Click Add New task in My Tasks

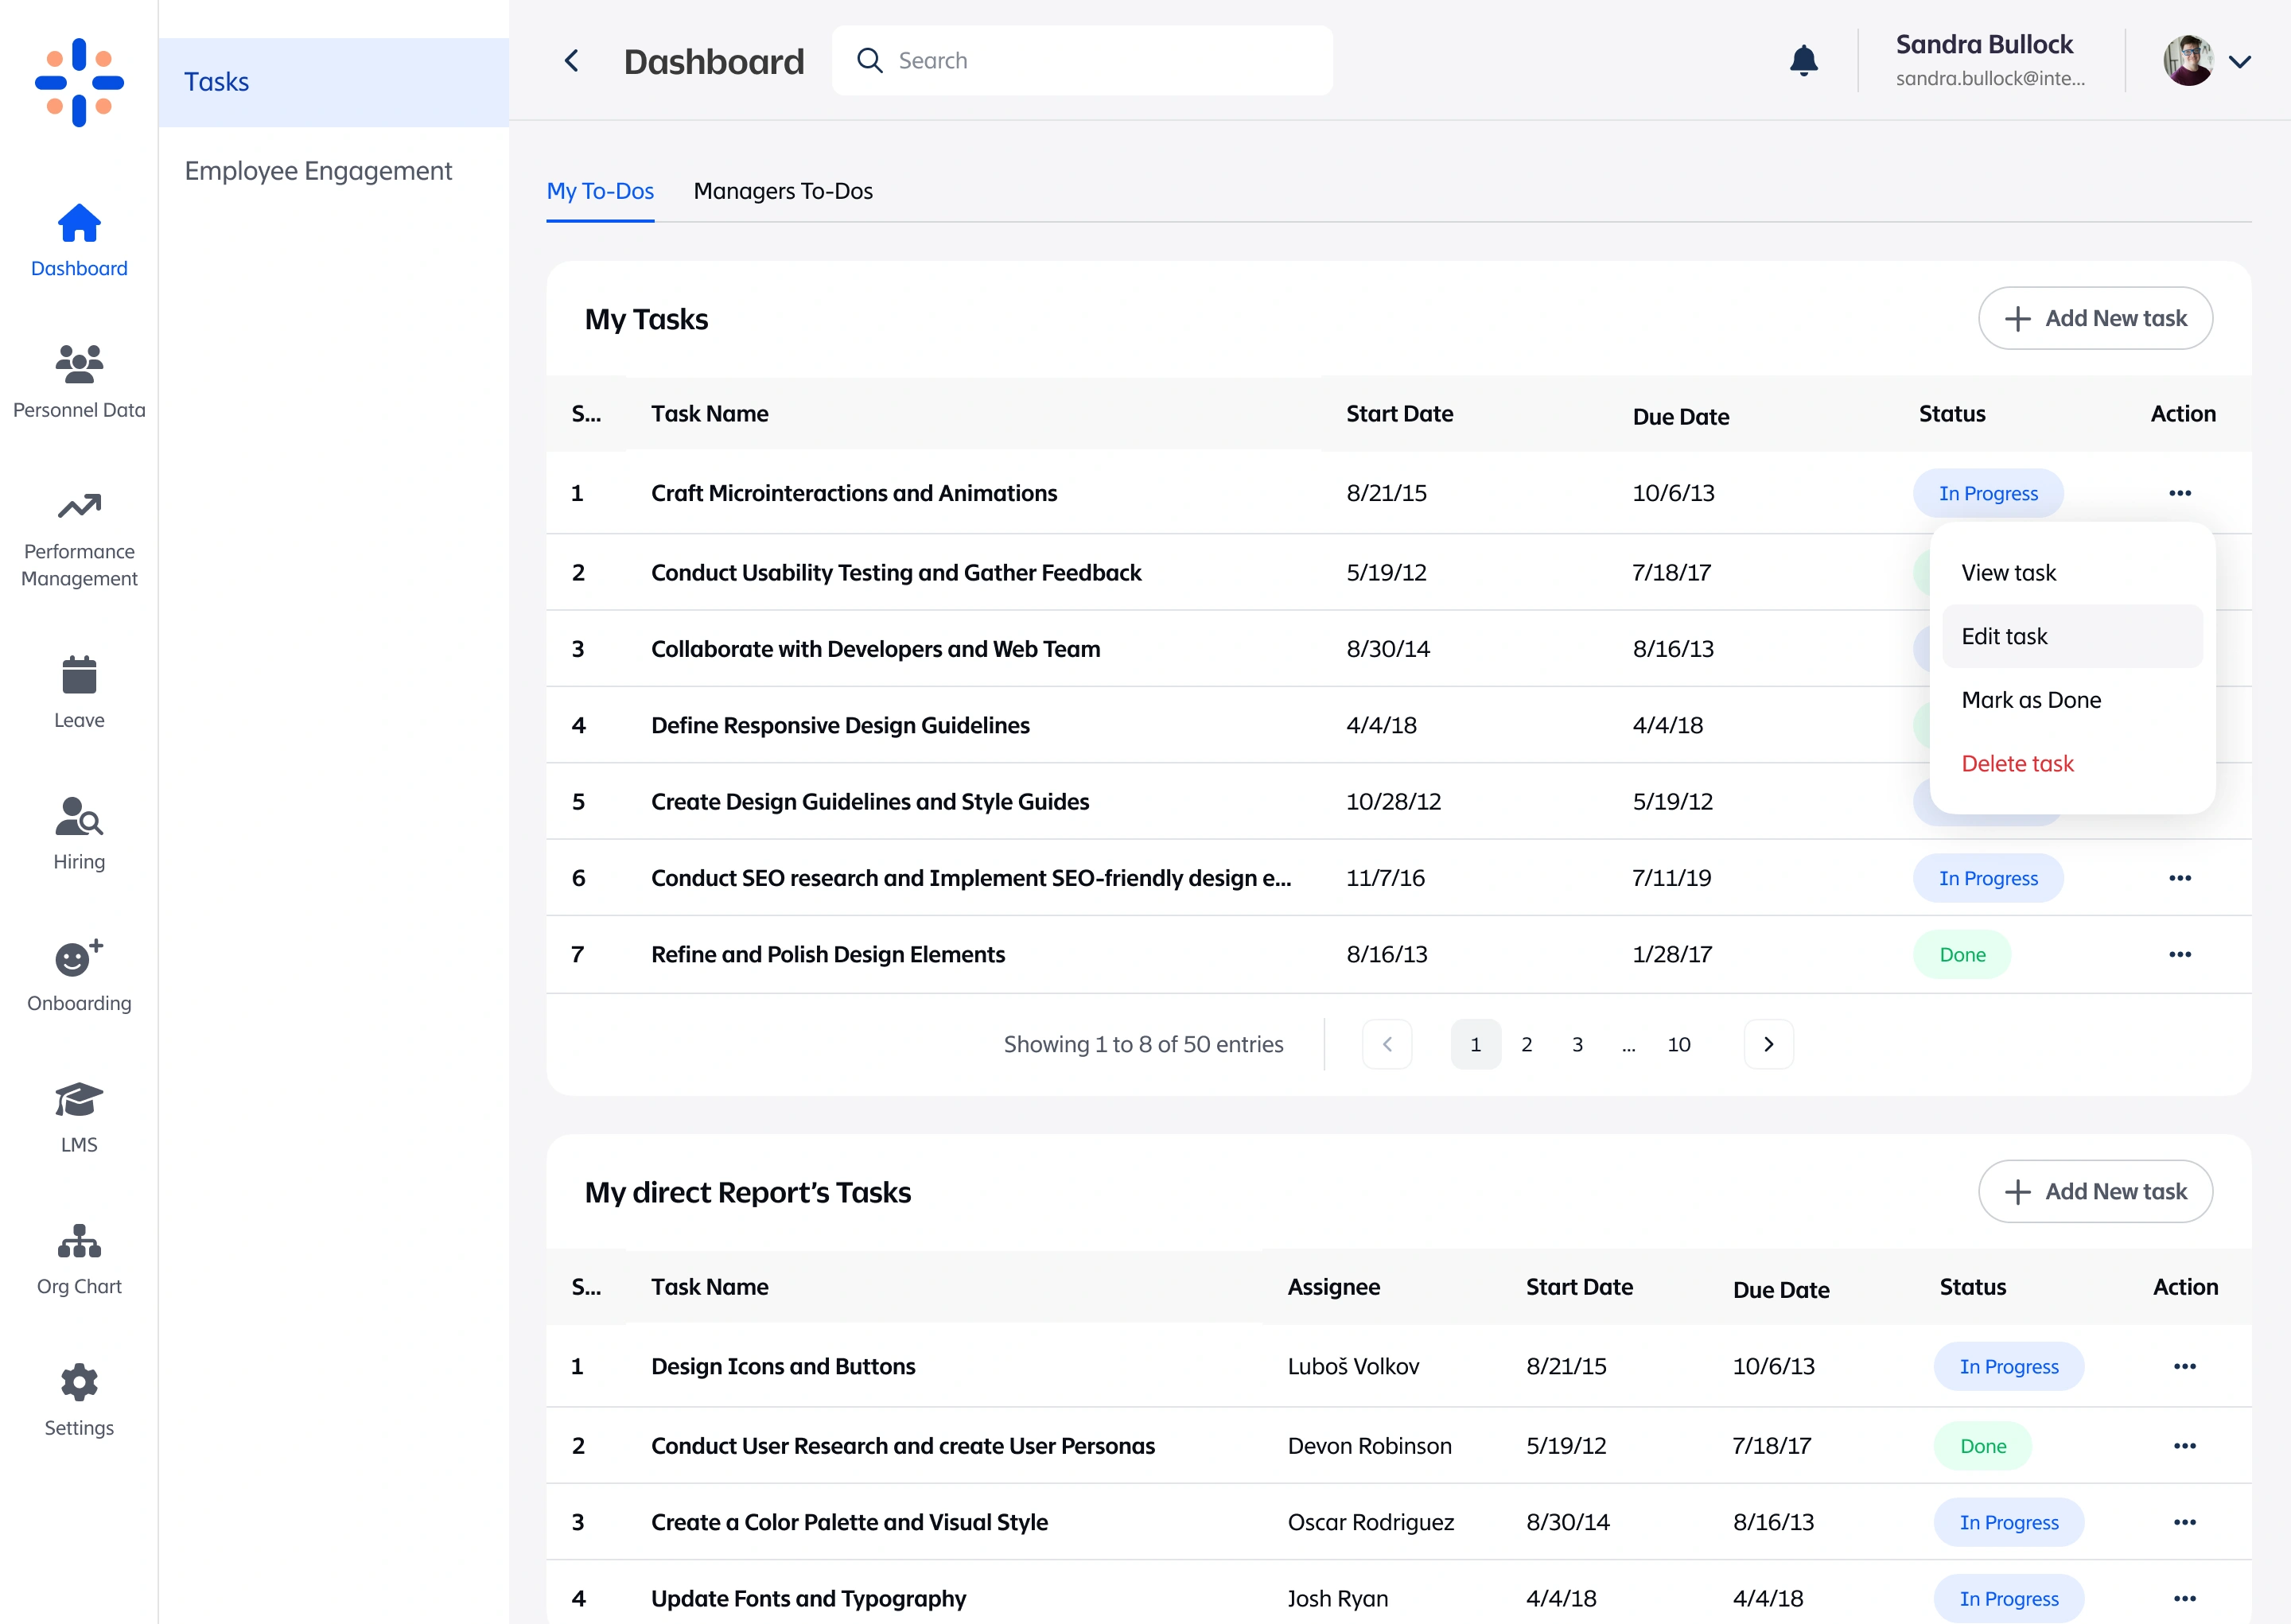tap(2095, 318)
